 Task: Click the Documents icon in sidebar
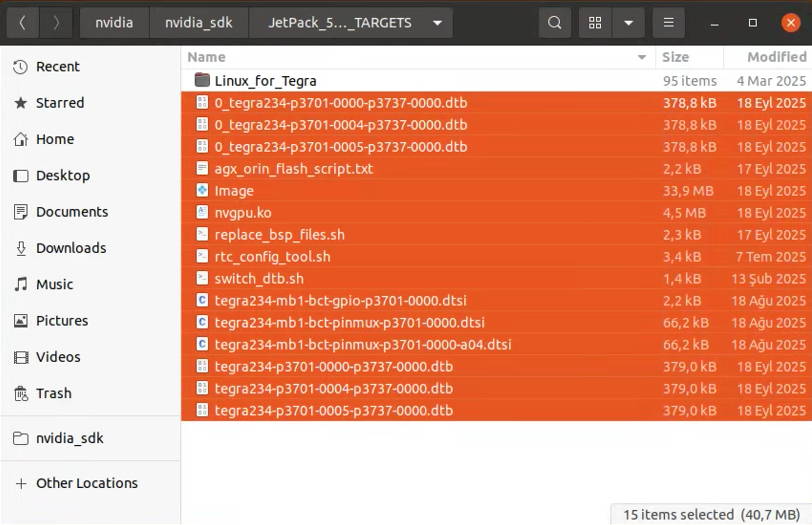pos(21,212)
